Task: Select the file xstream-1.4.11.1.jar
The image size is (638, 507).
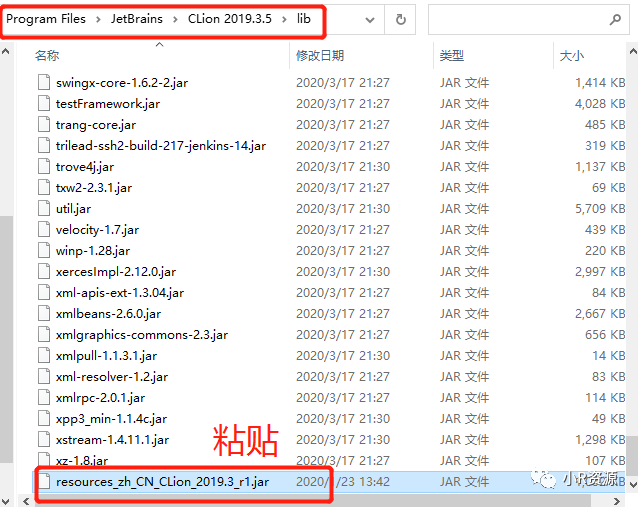Action: tap(112, 440)
